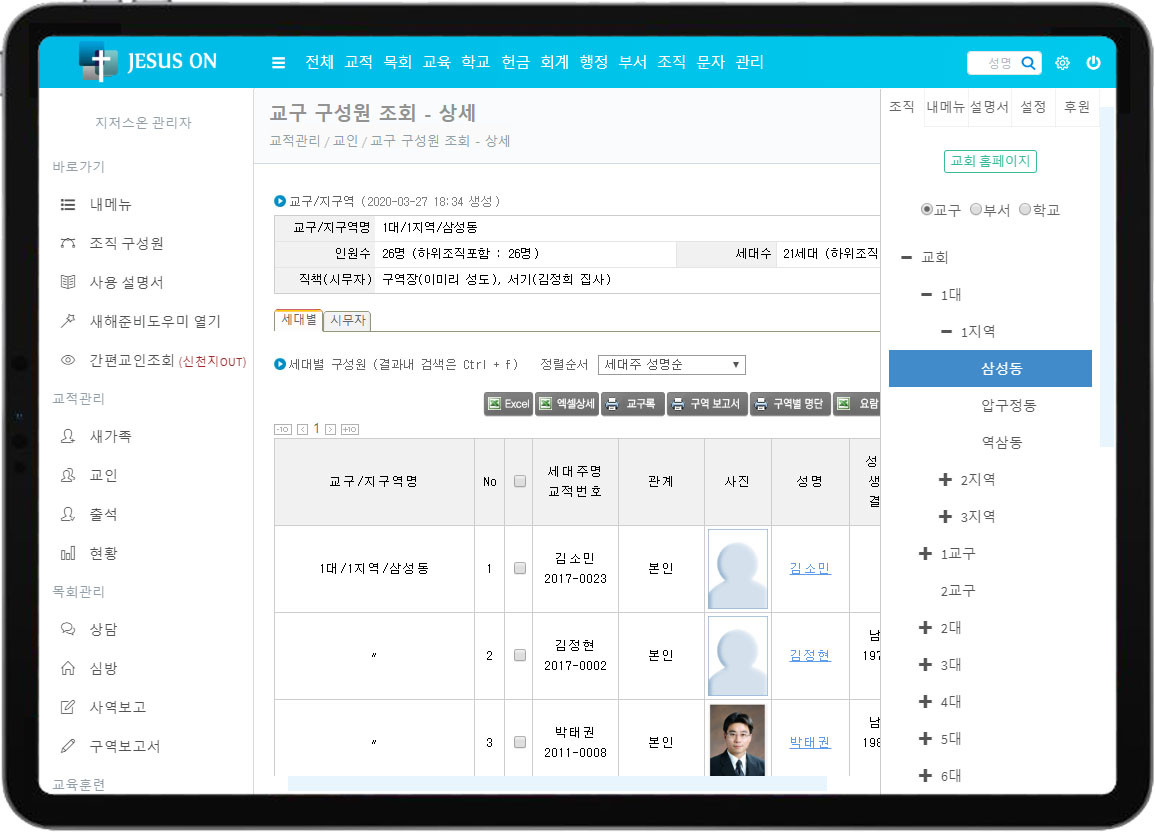The image size is (1155, 832).
Task: Click the power logout icon
Action: point(1093,63)
